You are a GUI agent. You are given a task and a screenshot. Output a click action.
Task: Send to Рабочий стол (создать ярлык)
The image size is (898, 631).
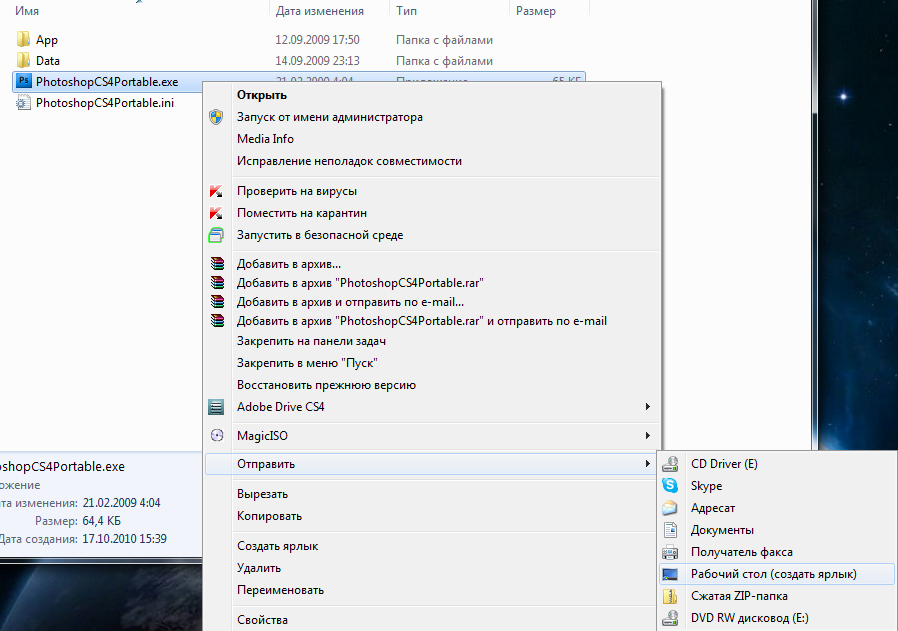777,574
